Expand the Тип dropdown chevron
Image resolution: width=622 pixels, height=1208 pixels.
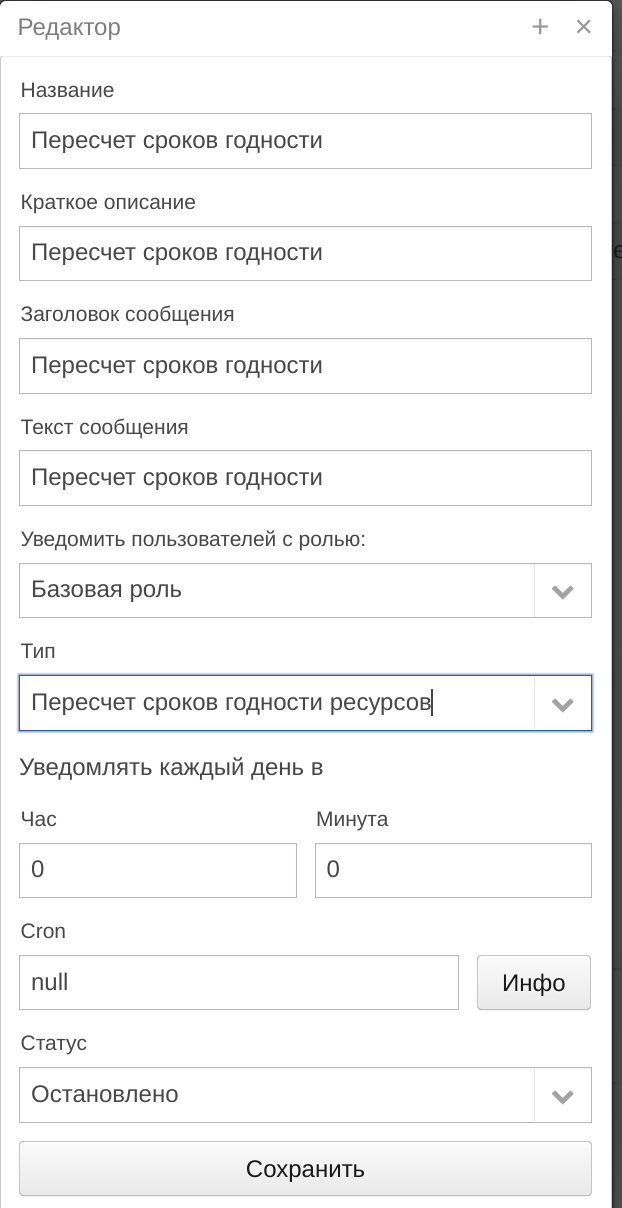[x=563, y=703]
